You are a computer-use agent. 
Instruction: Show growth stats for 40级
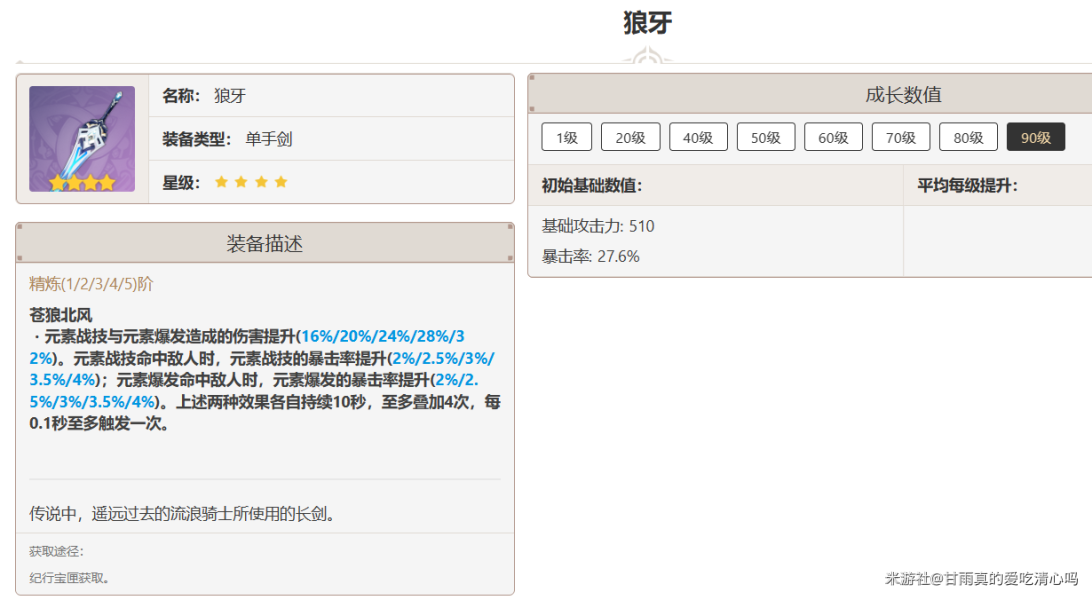698,138
